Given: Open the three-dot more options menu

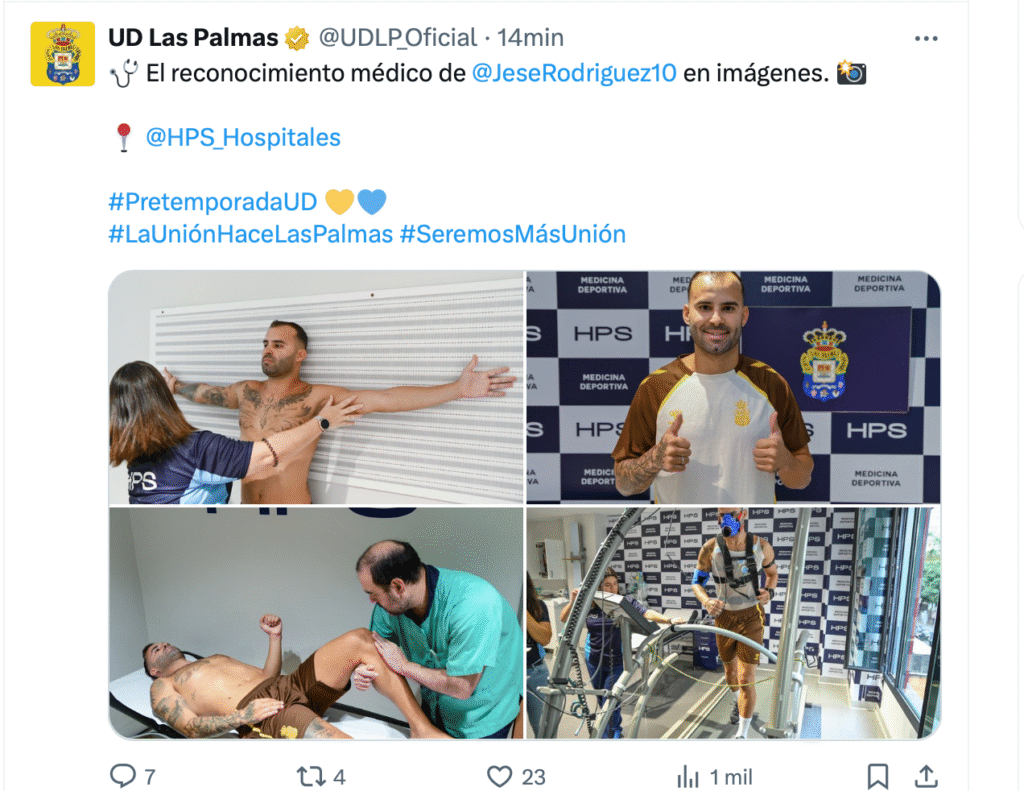Looking at the screenshot, I should [926, 39].
